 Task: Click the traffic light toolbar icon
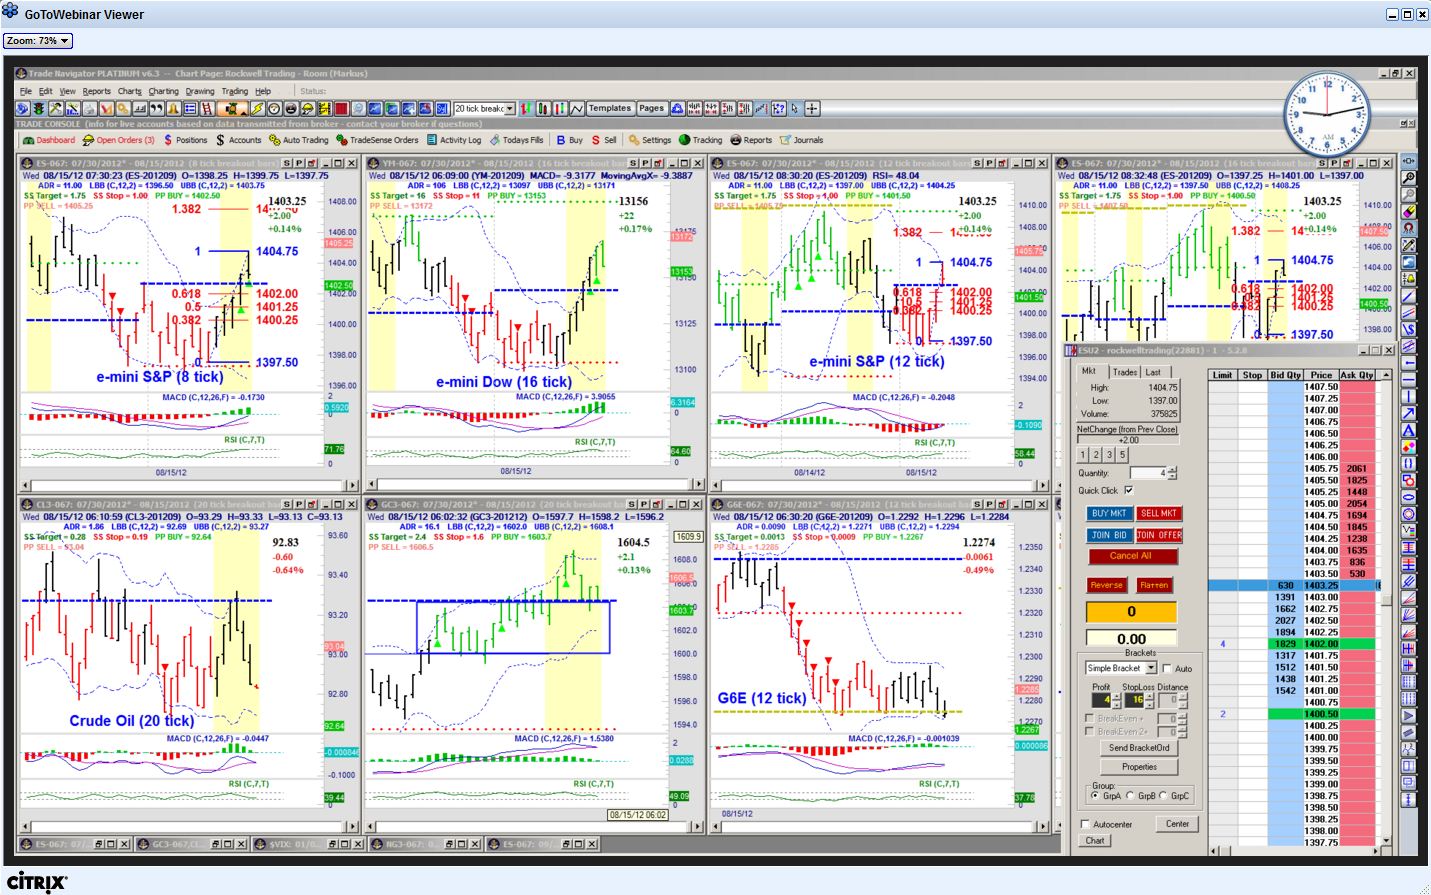38,108
